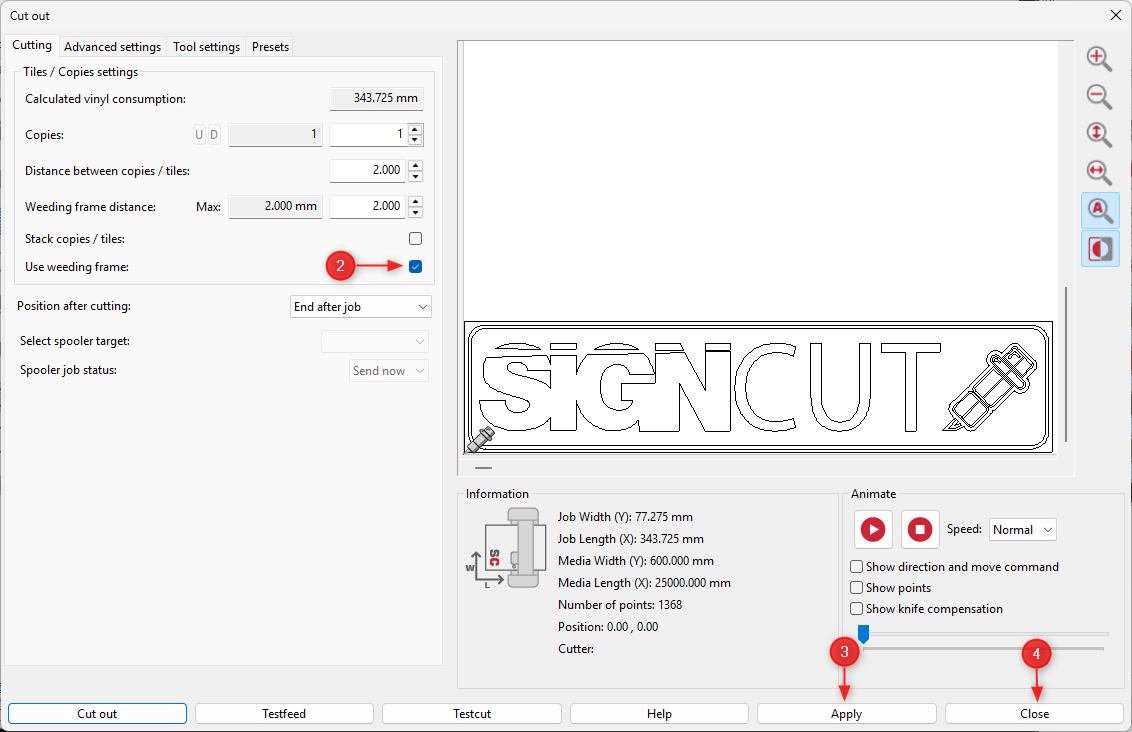Click the Job Length (X) information text

pos(630,539)
